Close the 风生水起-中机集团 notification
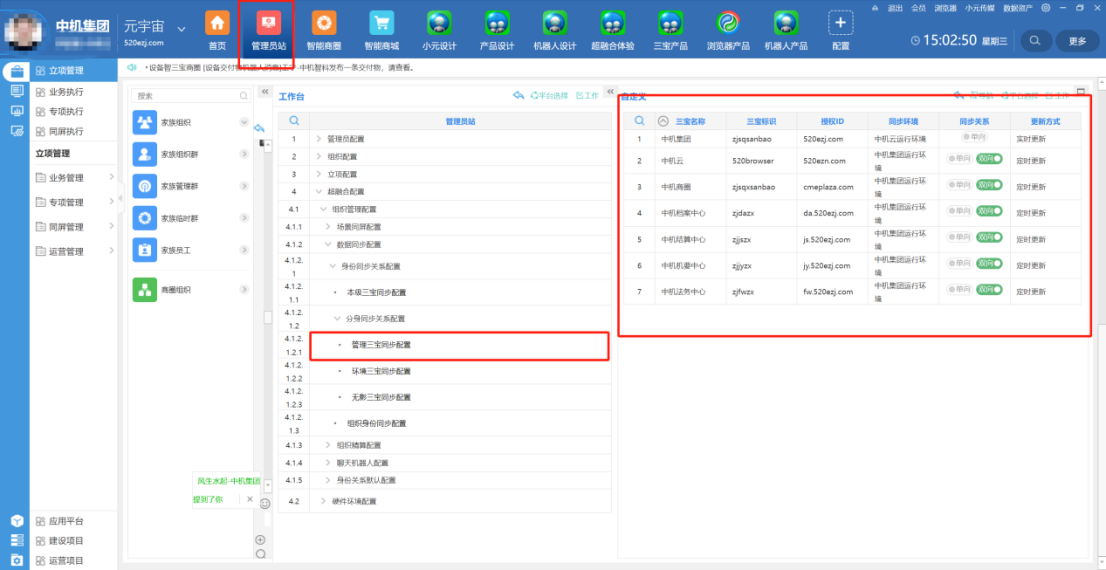 [249, 499]
